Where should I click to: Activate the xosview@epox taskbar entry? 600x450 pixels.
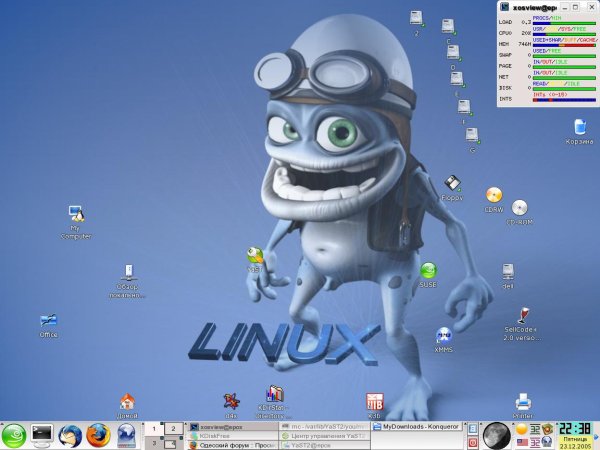click(233, 427)
